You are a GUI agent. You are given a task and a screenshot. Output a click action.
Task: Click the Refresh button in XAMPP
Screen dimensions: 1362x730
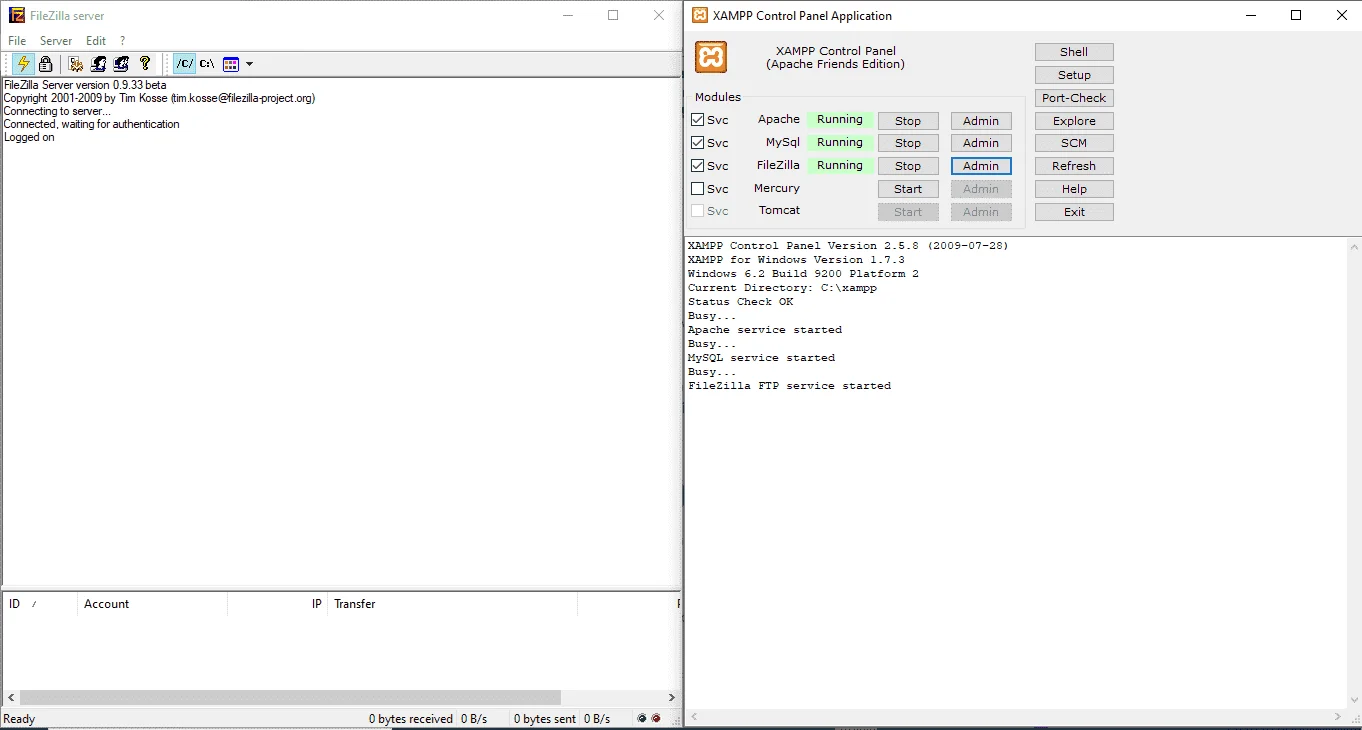[1074, 166]
